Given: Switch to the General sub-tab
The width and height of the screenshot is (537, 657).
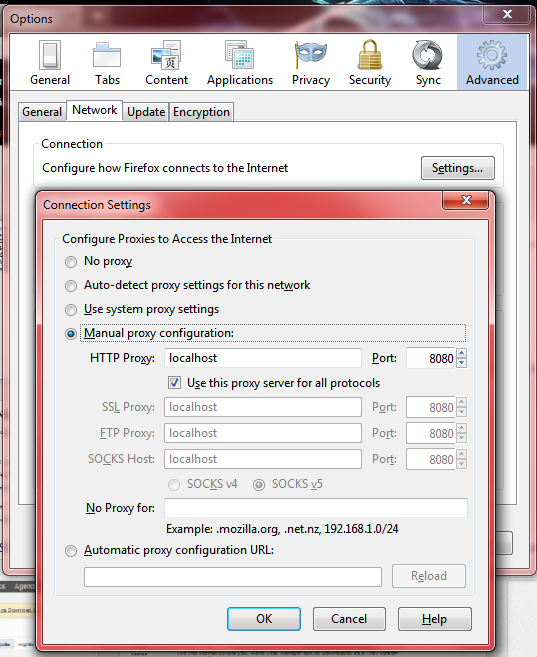Looking at the screenshot, I should (42, 112).
